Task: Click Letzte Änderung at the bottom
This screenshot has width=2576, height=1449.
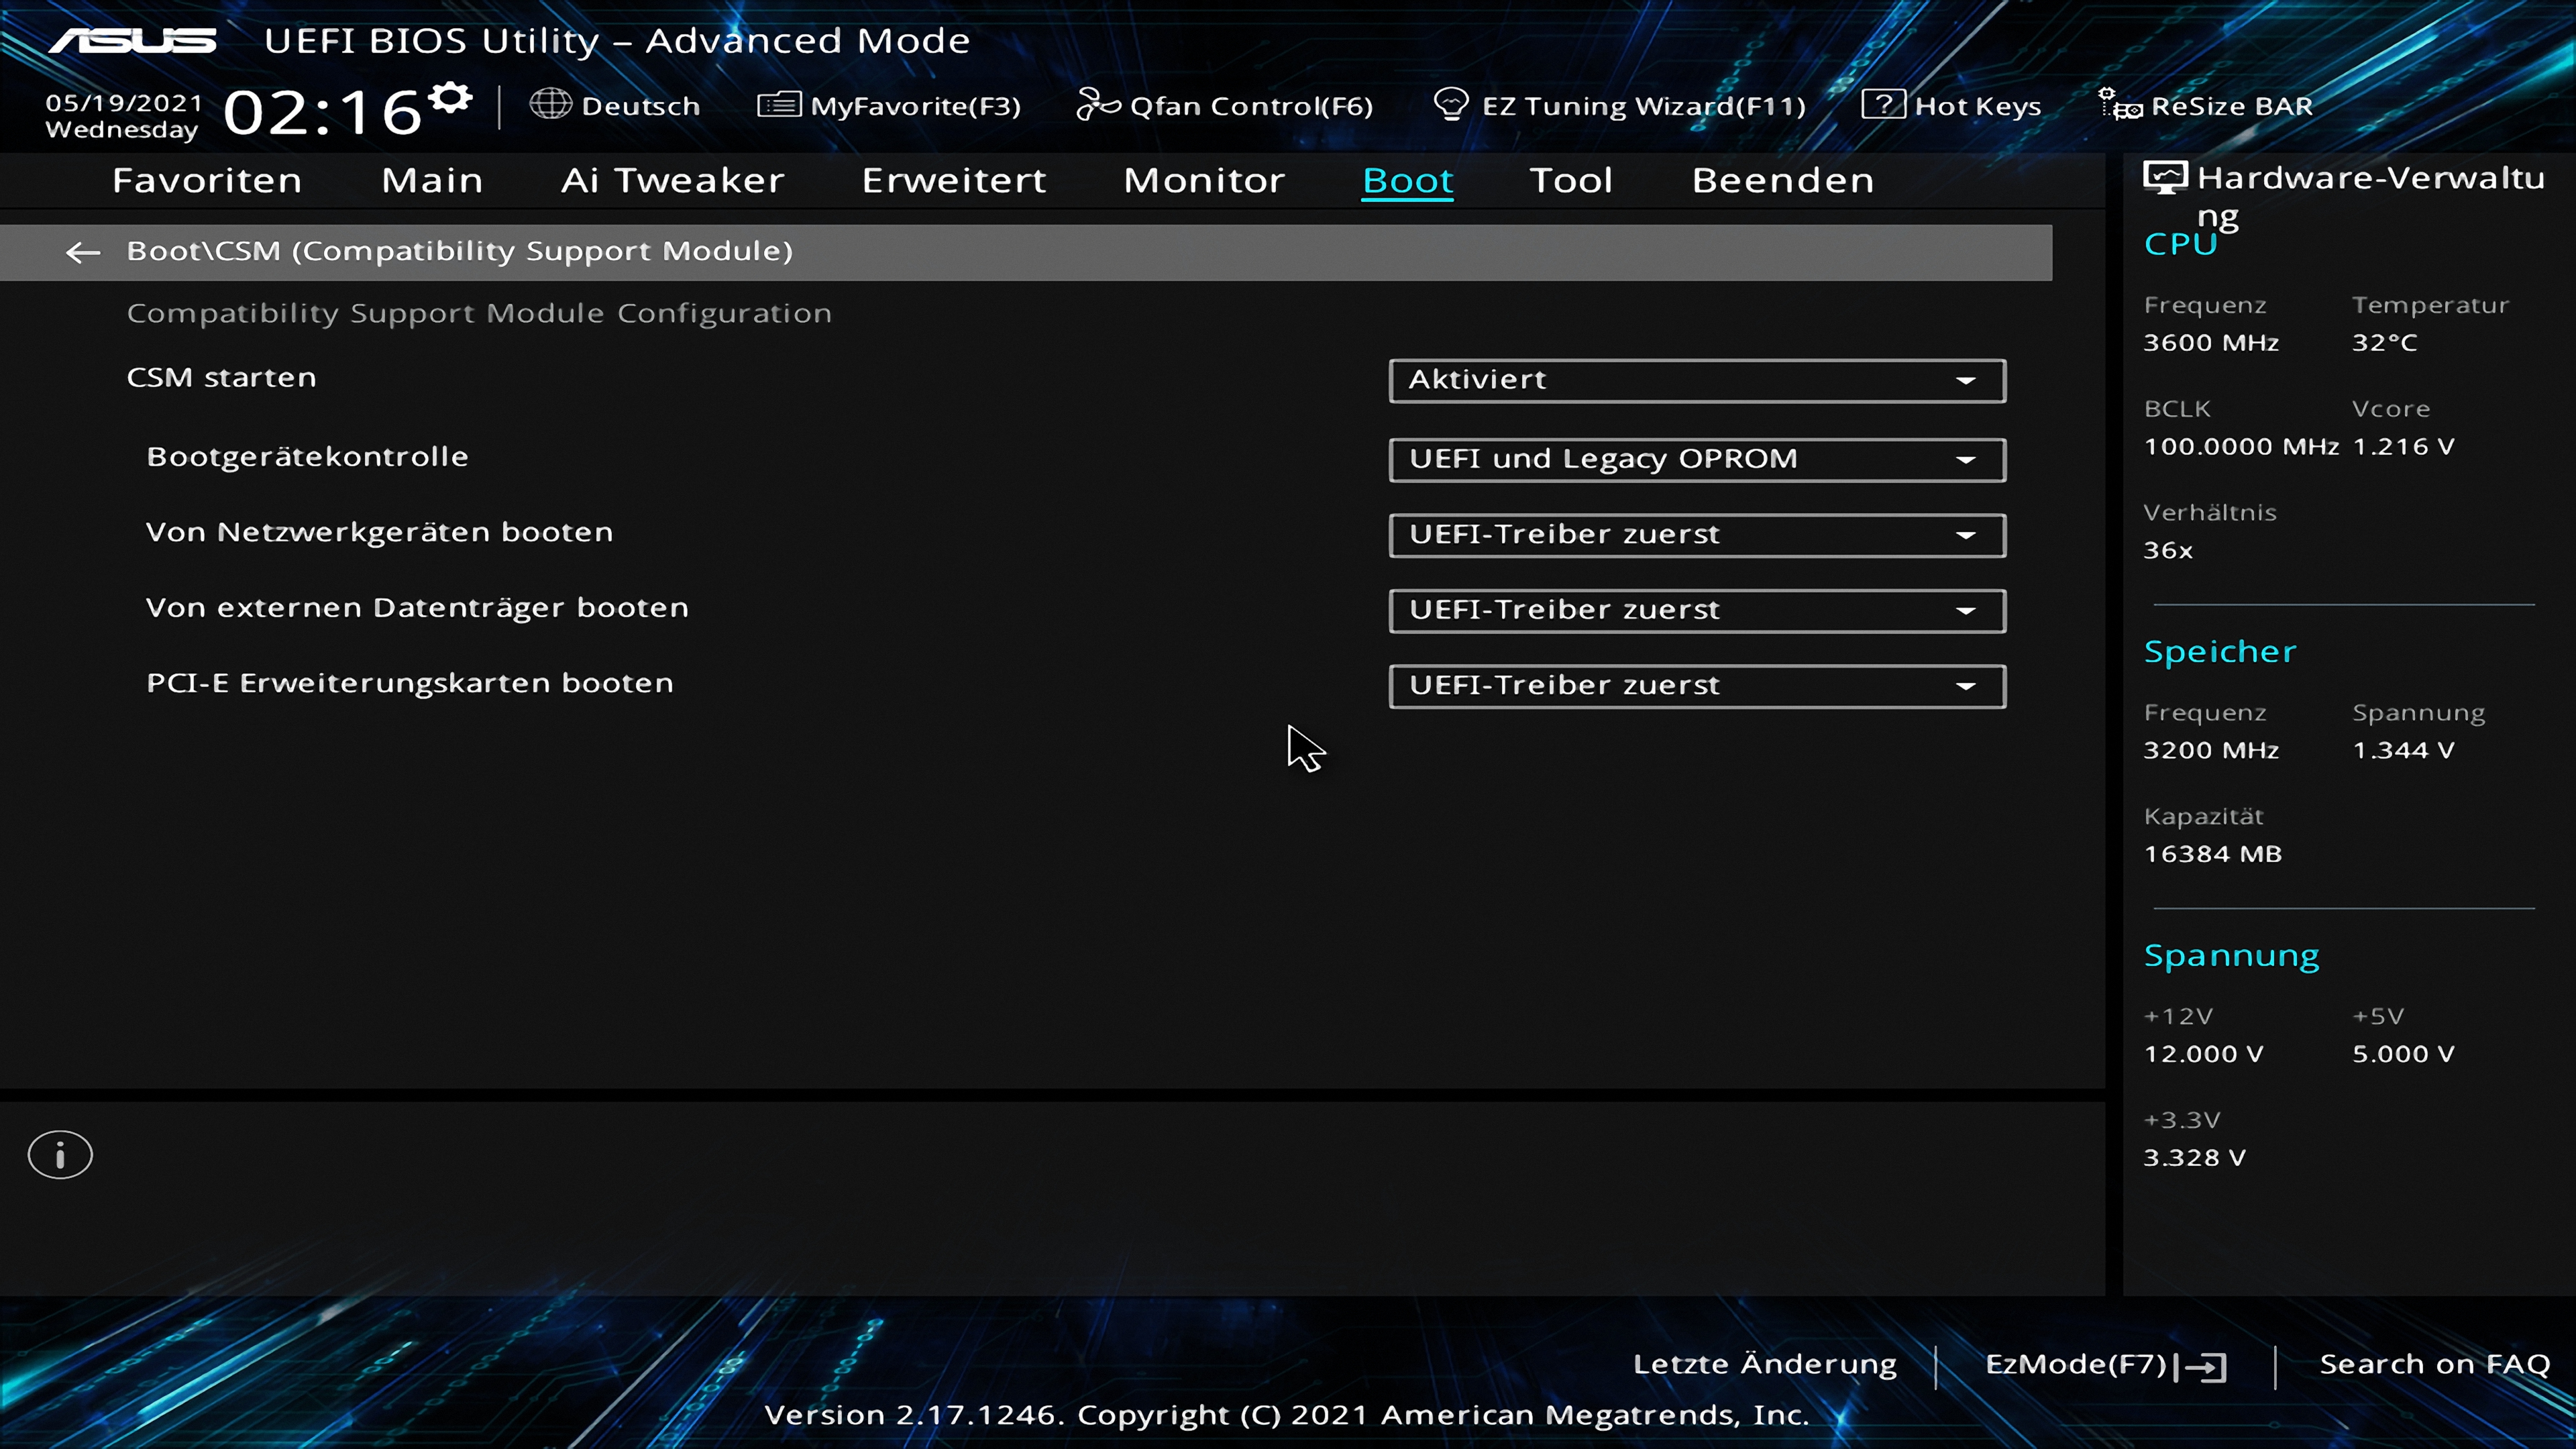Action: (1764, 1364)
